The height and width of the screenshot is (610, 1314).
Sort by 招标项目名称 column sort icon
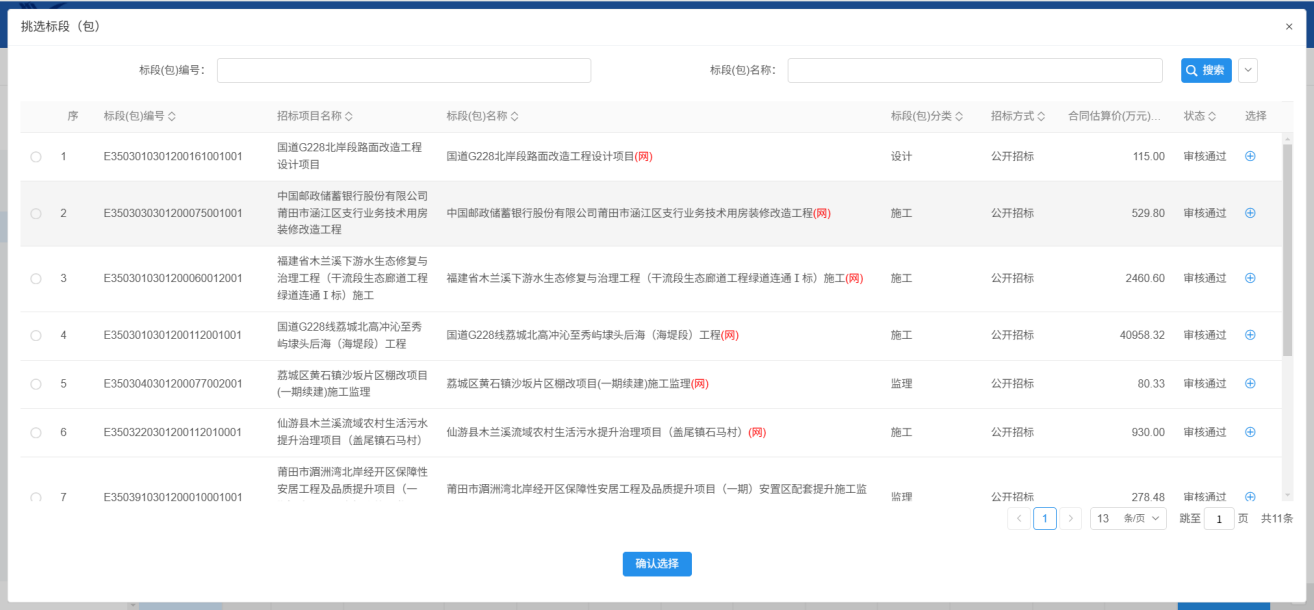[x=349, y=117]
